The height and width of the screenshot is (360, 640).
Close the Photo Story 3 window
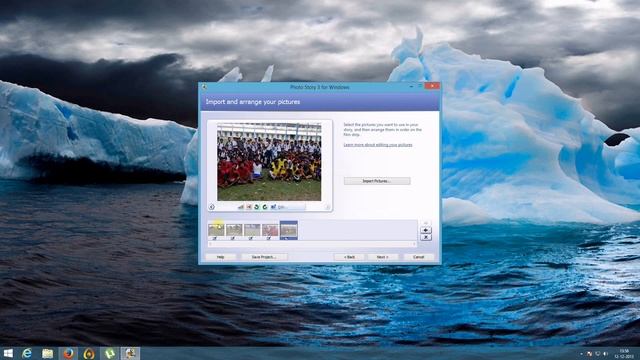432,86
